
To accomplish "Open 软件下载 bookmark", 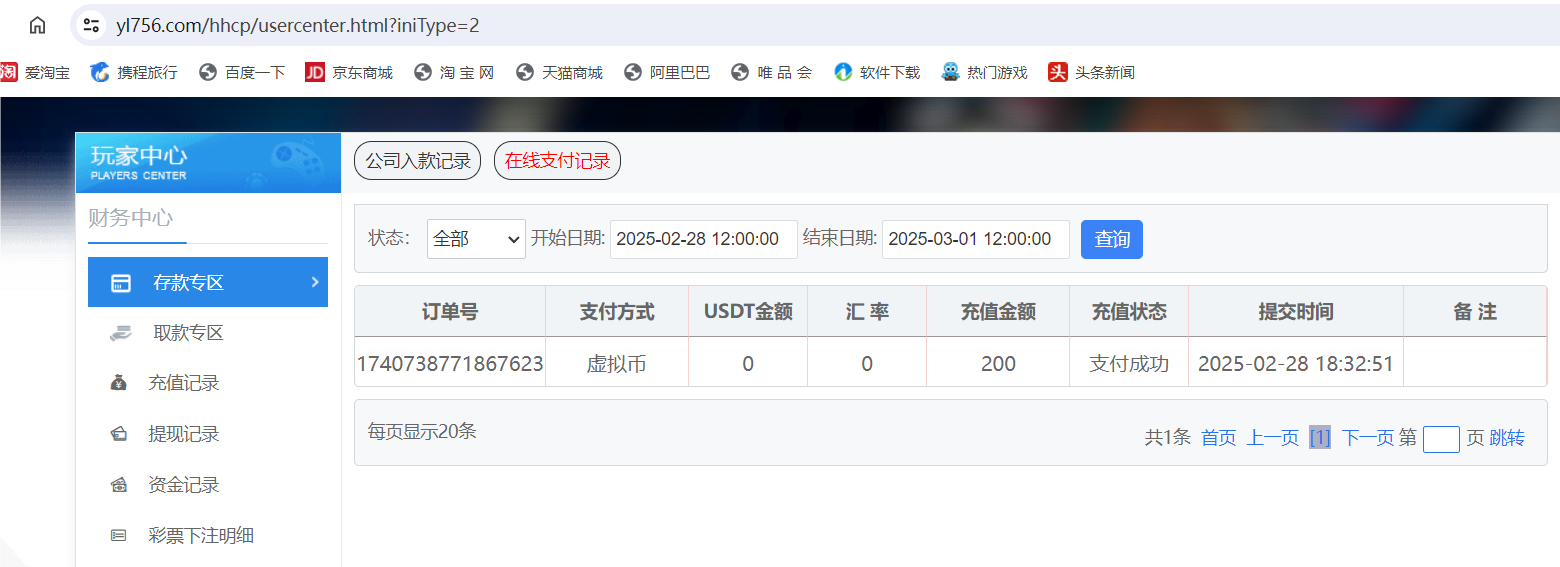I will pyautogui.click(x=877, y=72).
